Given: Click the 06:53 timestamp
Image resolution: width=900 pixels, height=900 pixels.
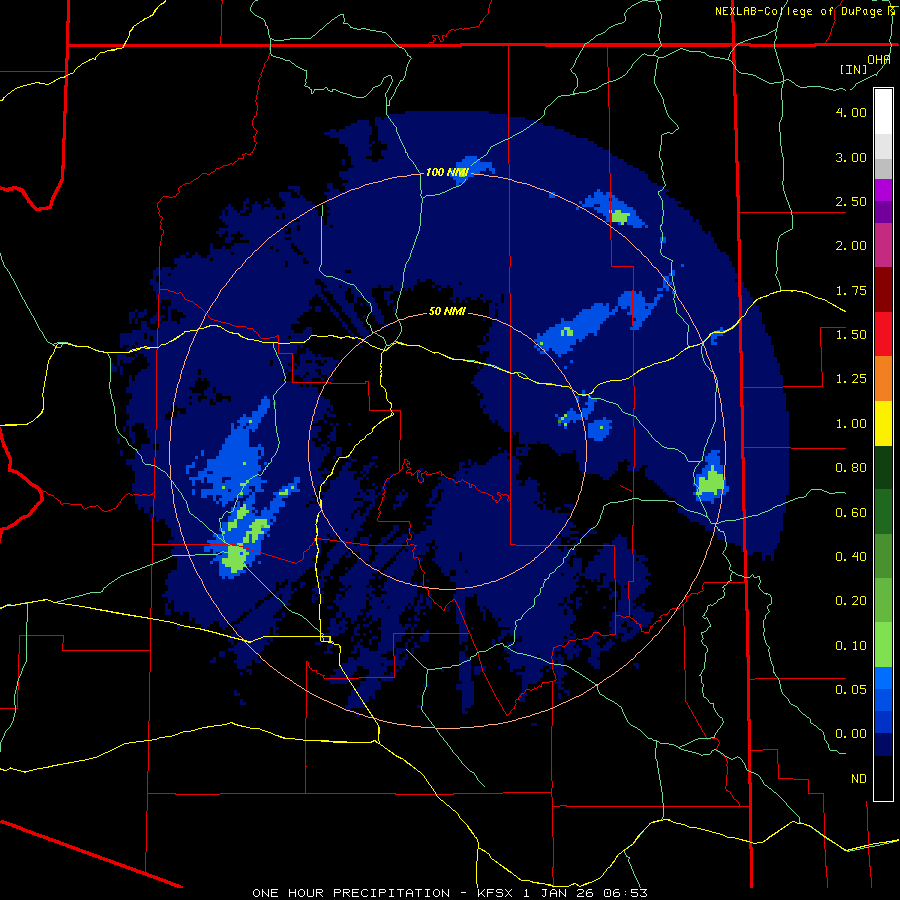Looking at the screenshot, I should click(628, 893).
